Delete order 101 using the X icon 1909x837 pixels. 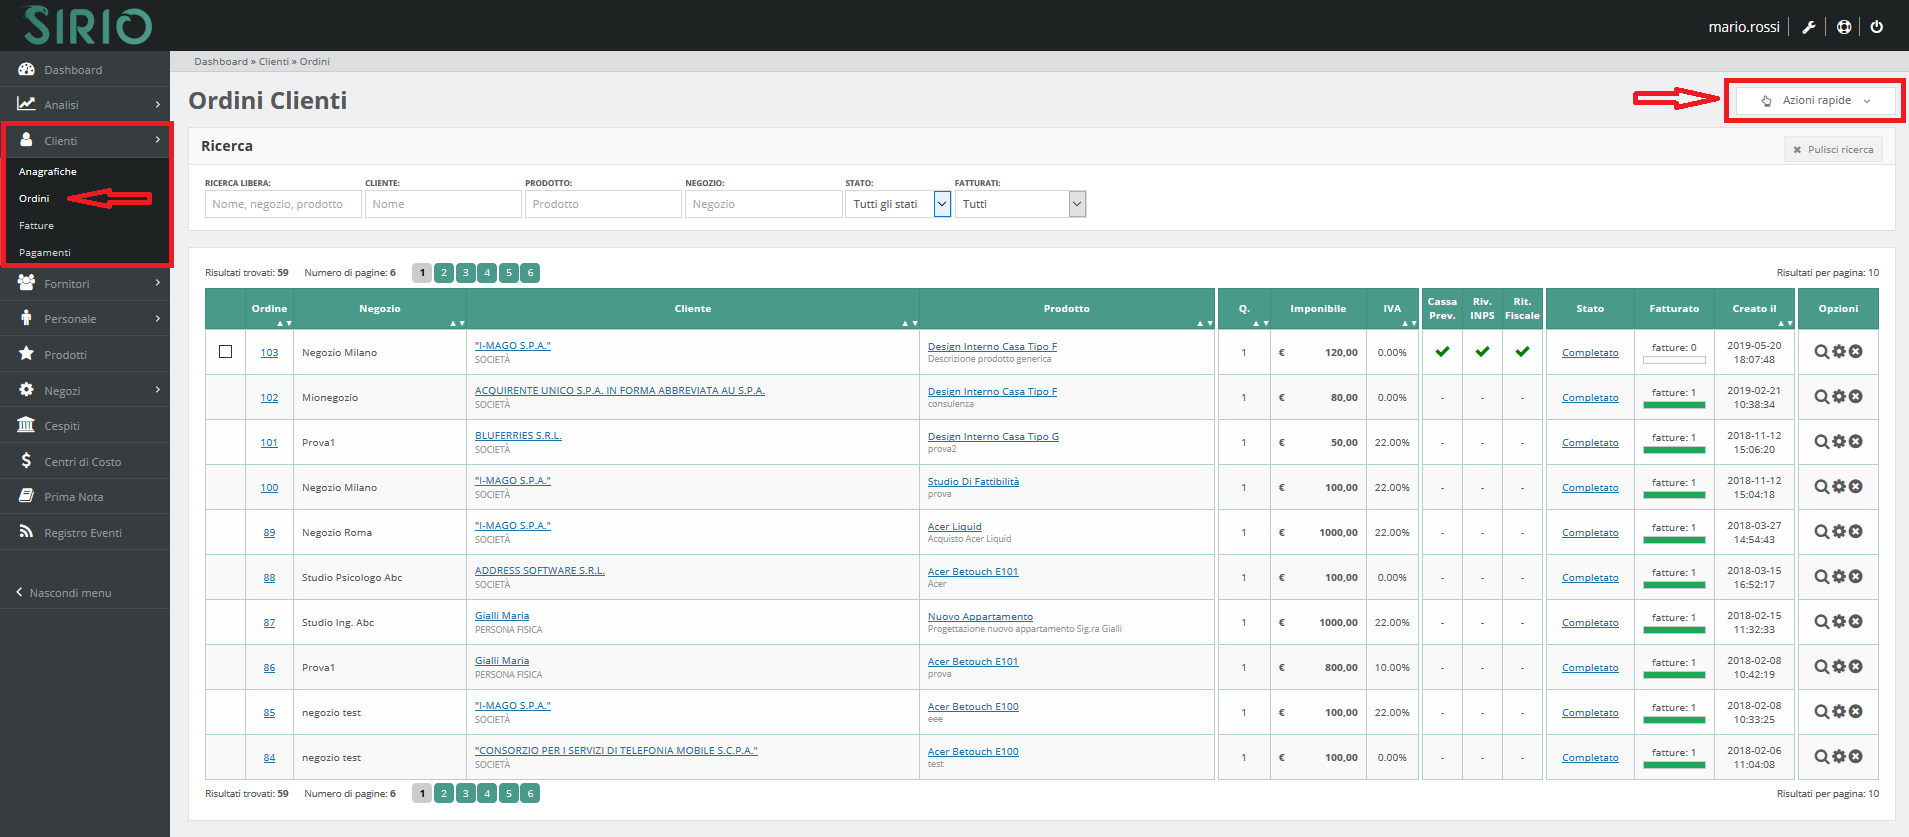pyautogui.click(x=1856, y=442)
